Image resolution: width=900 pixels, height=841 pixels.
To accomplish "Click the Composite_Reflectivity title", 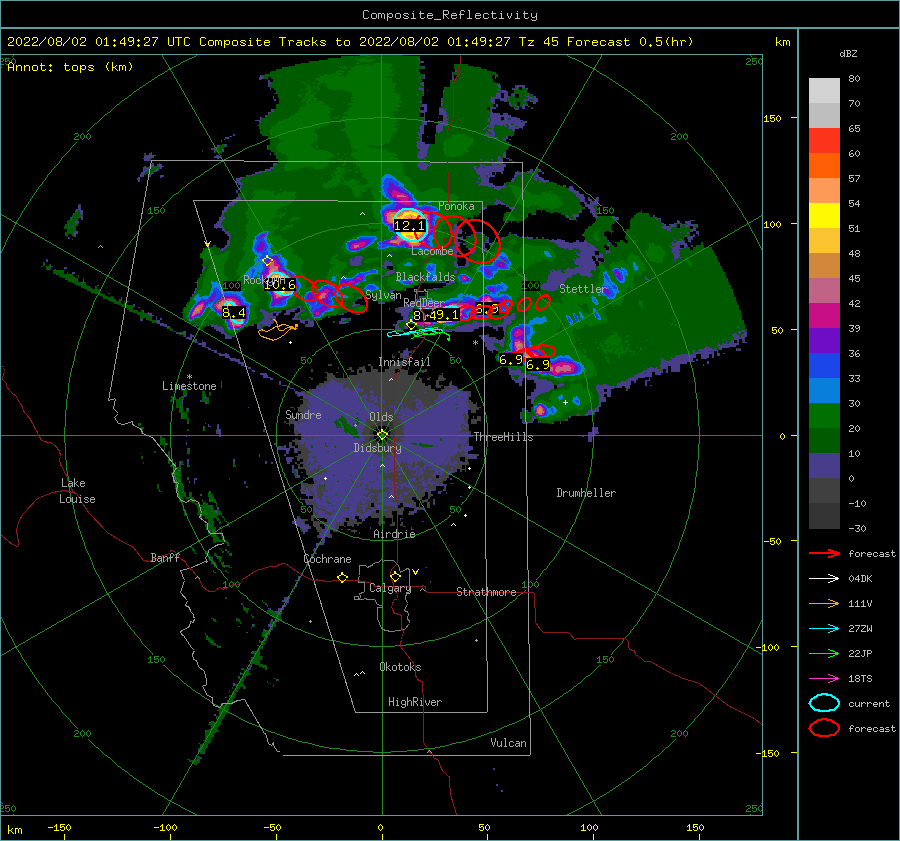I will 449,15.
